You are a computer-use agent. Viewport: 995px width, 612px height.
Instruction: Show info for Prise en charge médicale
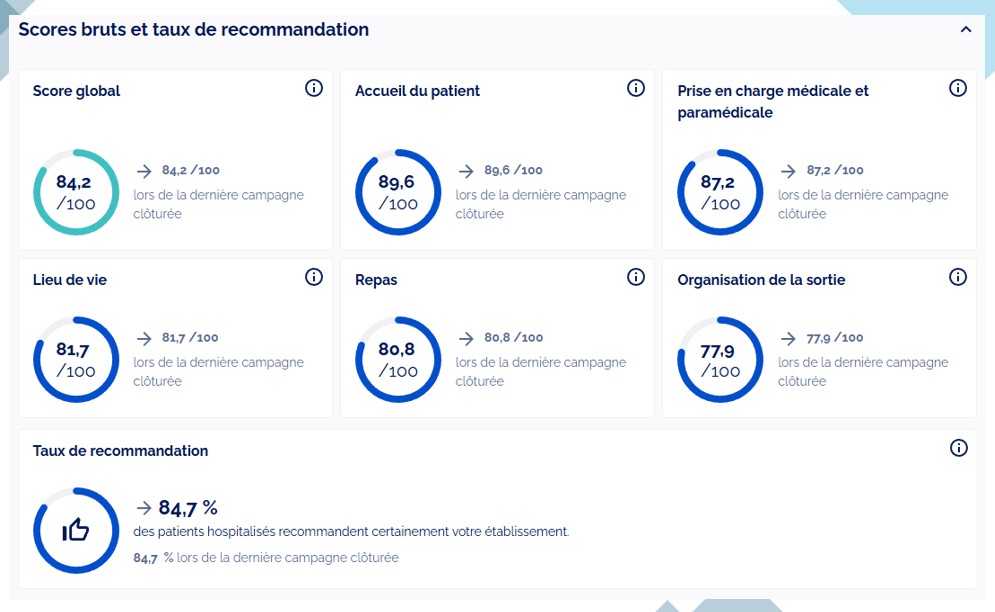tap(958, 88)
